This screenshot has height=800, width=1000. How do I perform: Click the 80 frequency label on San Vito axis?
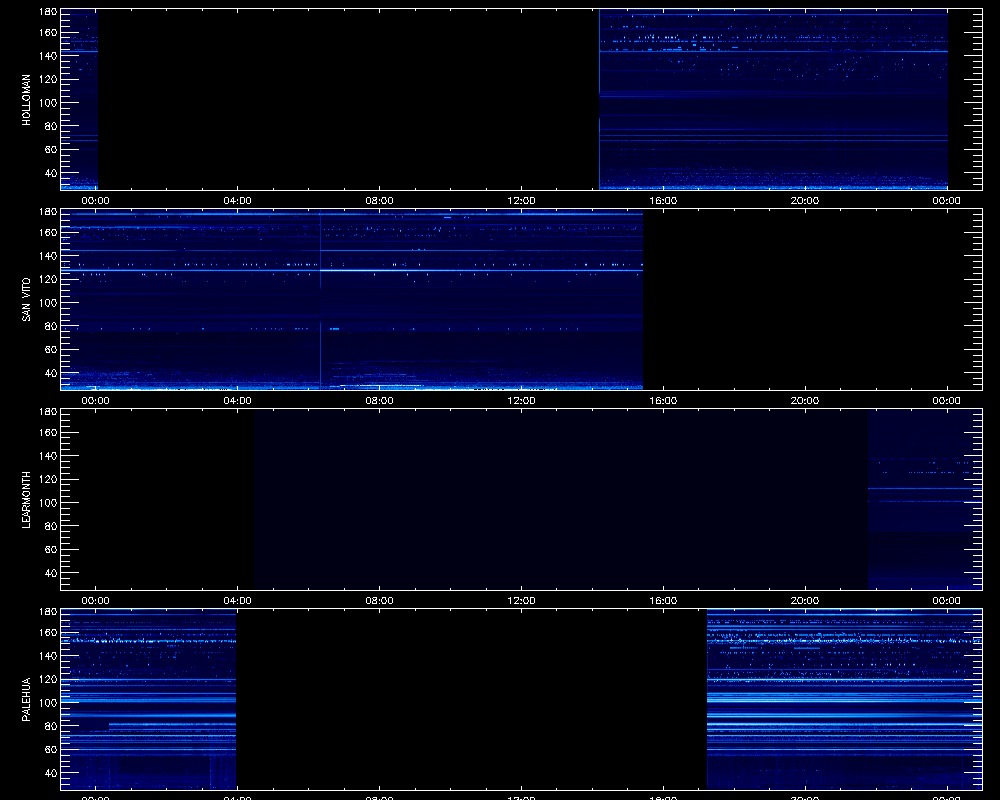(x=51, y=327)
